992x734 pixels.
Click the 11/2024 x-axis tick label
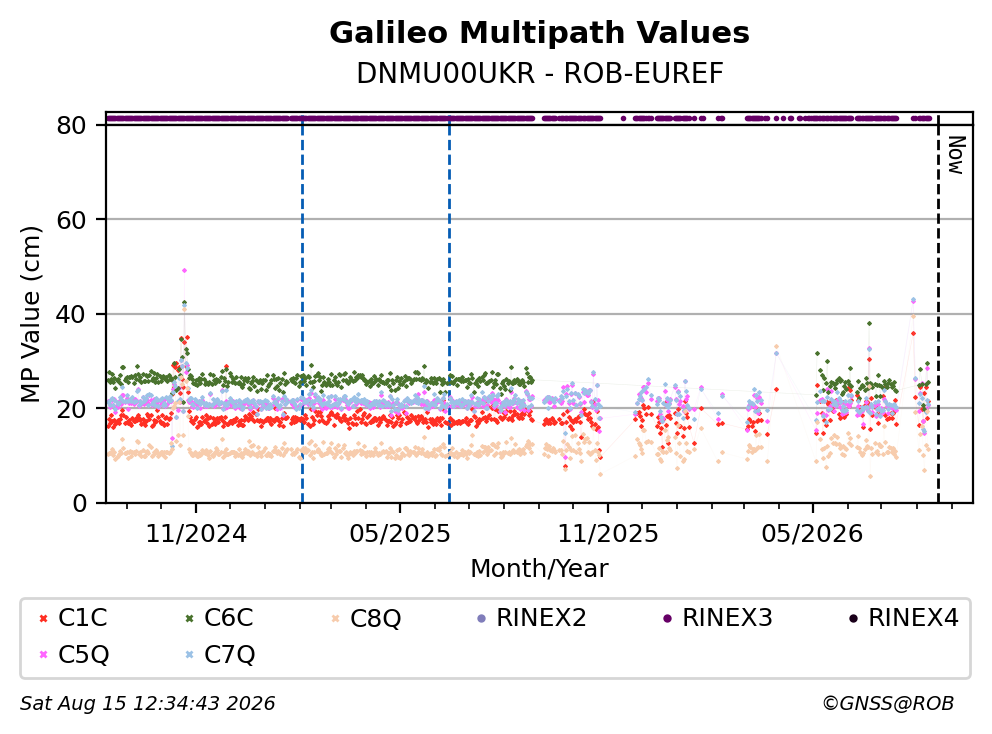pos(196,534)
